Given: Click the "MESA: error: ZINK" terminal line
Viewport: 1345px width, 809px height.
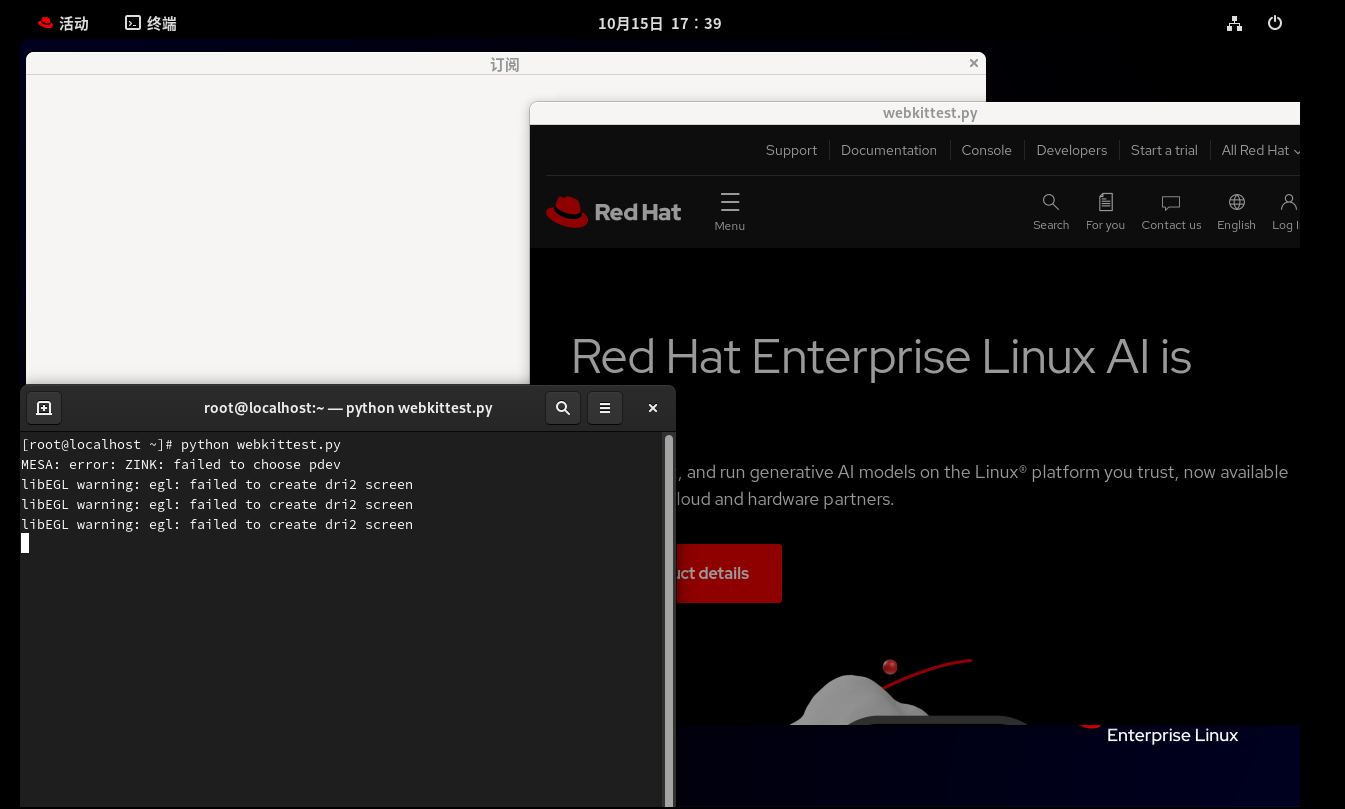Looking at the screenshot, I should 181,464.
